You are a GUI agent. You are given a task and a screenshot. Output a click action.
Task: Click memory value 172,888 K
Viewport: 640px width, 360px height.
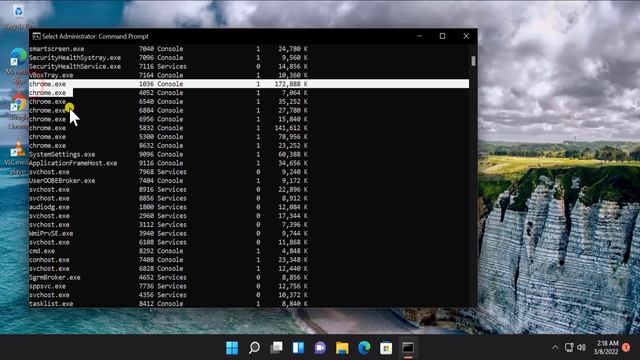[291, 84]
